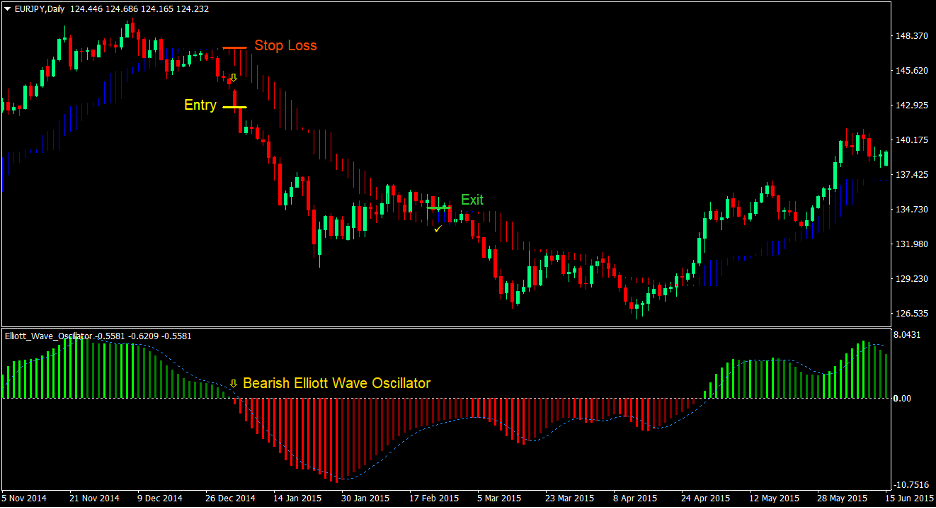Image resolution: width=936 pixels, height=508 pixels.
Task: Click the 24 Apr 2015 date label
Action: click(x=706, y=498)
